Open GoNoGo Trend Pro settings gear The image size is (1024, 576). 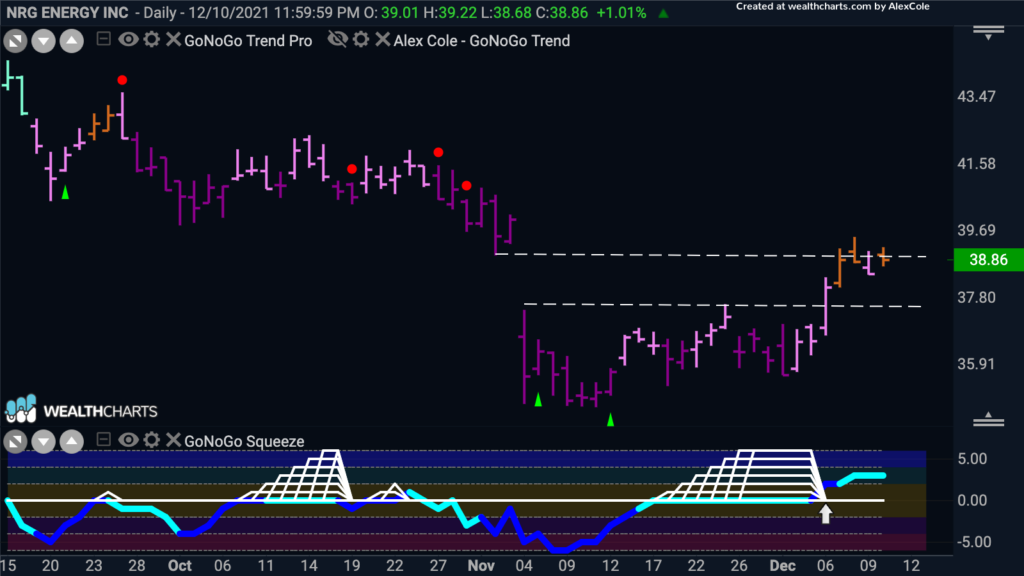tap(152, 40)
